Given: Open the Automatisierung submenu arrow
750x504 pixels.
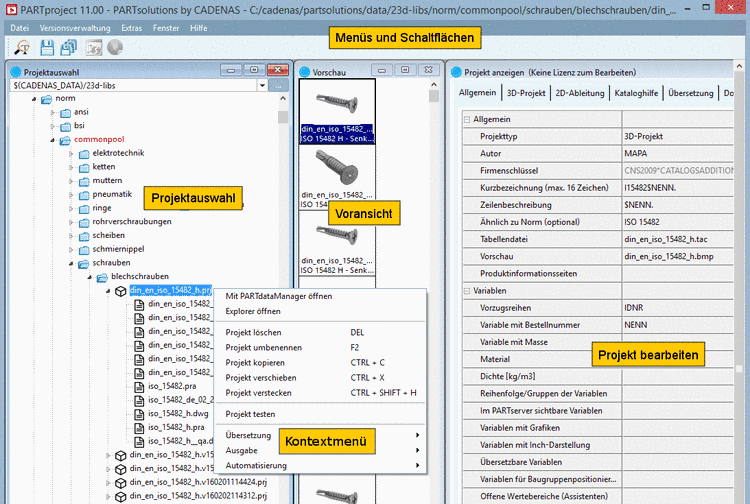Looking at the screenshot, I should click(x=418, y=465).
